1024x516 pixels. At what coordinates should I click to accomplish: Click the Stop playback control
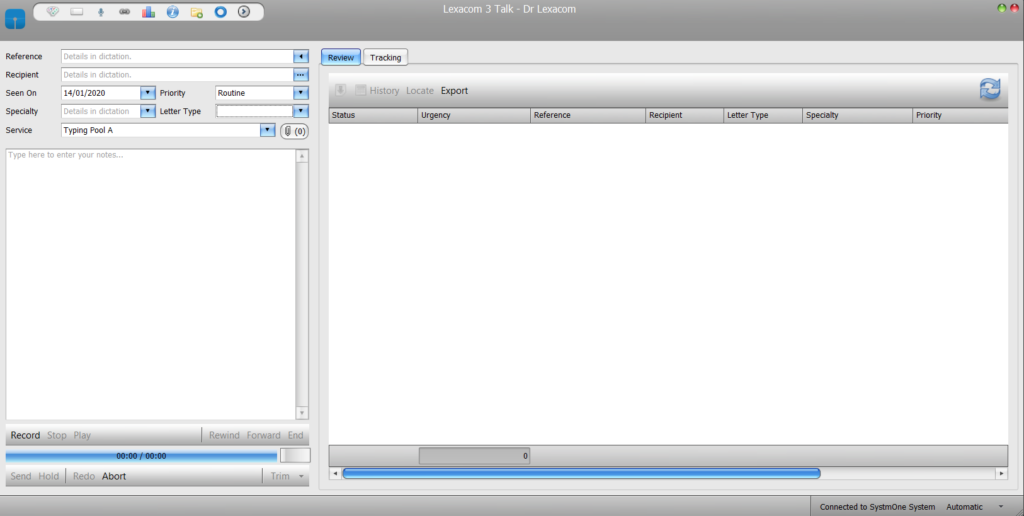pos(57,435)
